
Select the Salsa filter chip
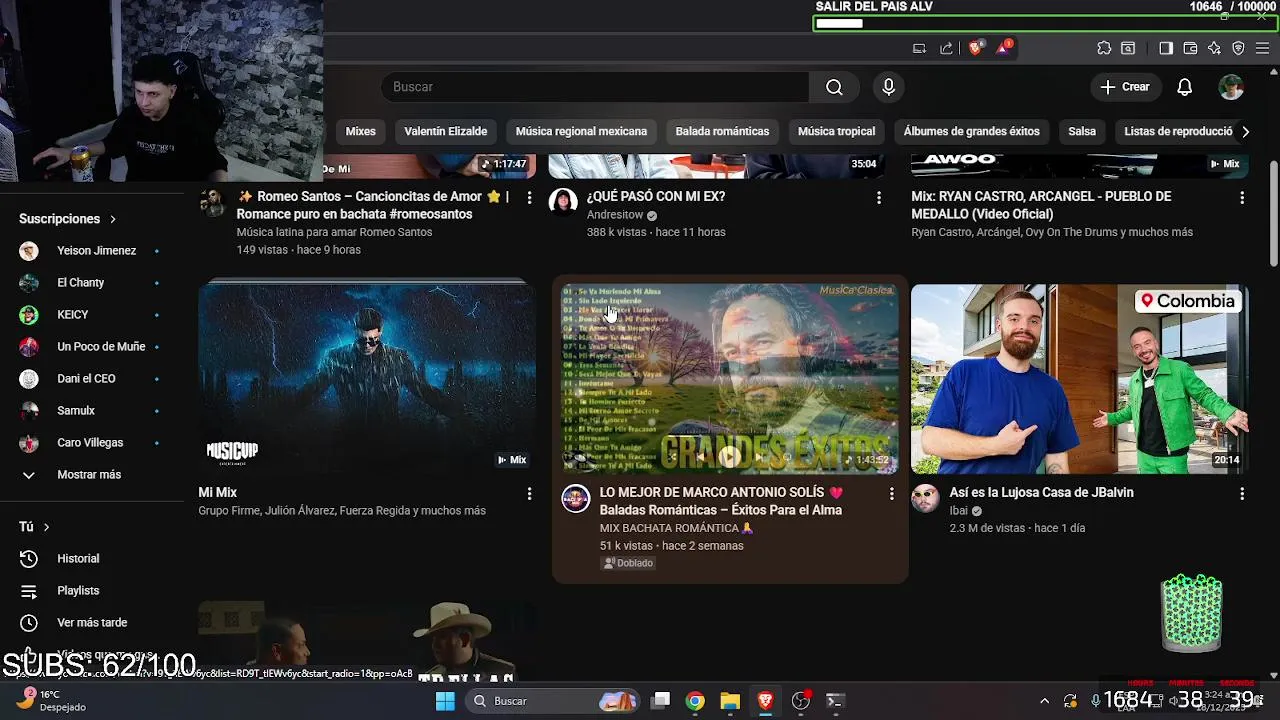click(1082, 132)
